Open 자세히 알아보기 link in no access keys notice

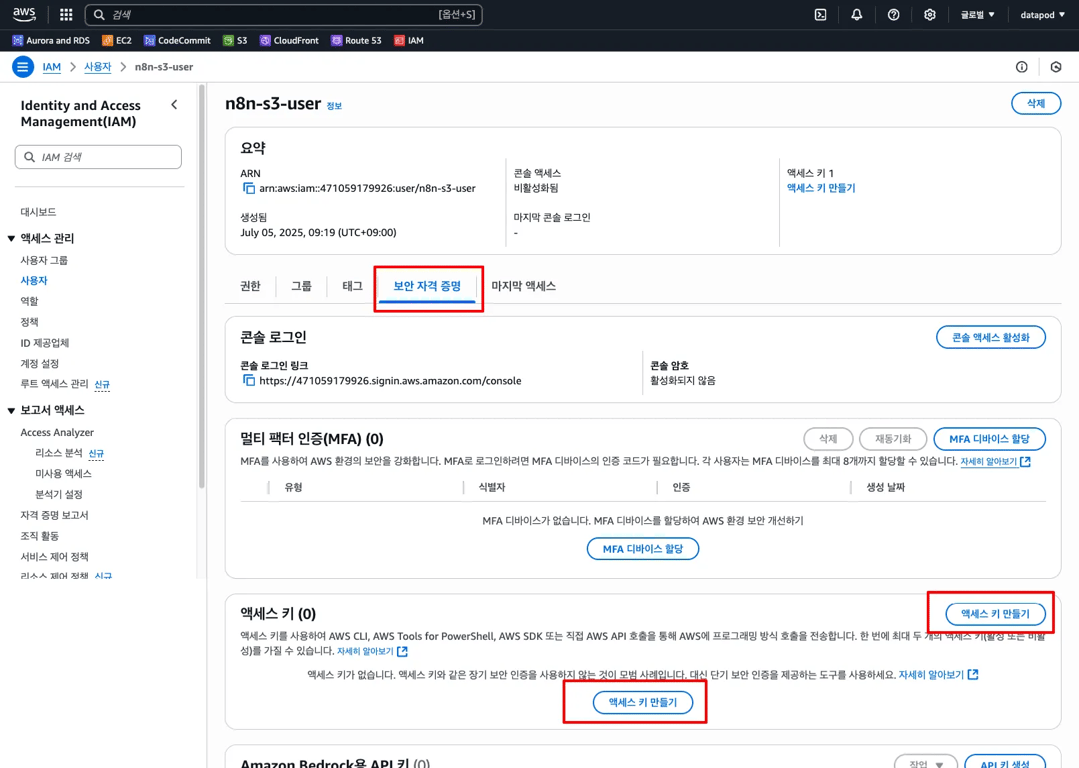click(x=938, y=674)
